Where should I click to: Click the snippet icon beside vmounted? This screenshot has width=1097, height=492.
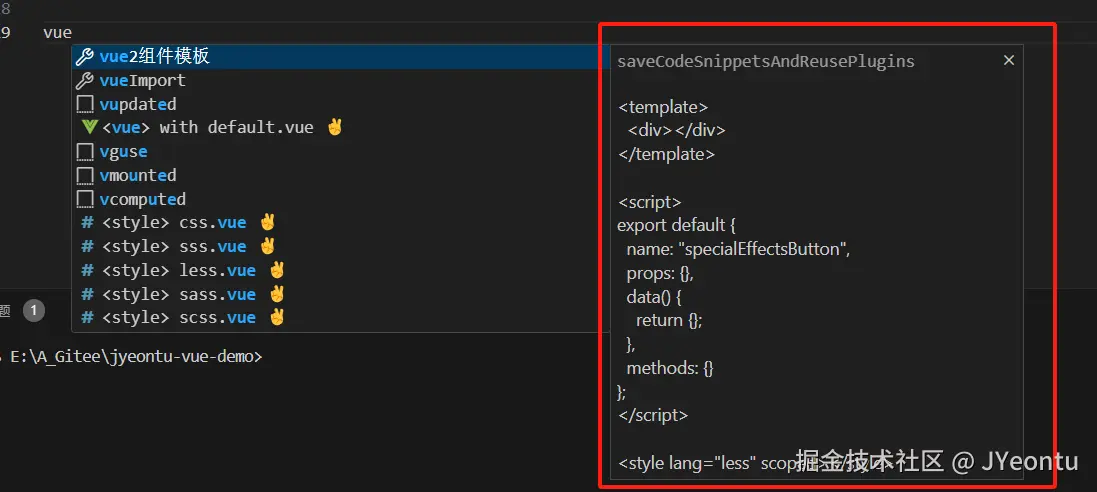coord(85,176)
